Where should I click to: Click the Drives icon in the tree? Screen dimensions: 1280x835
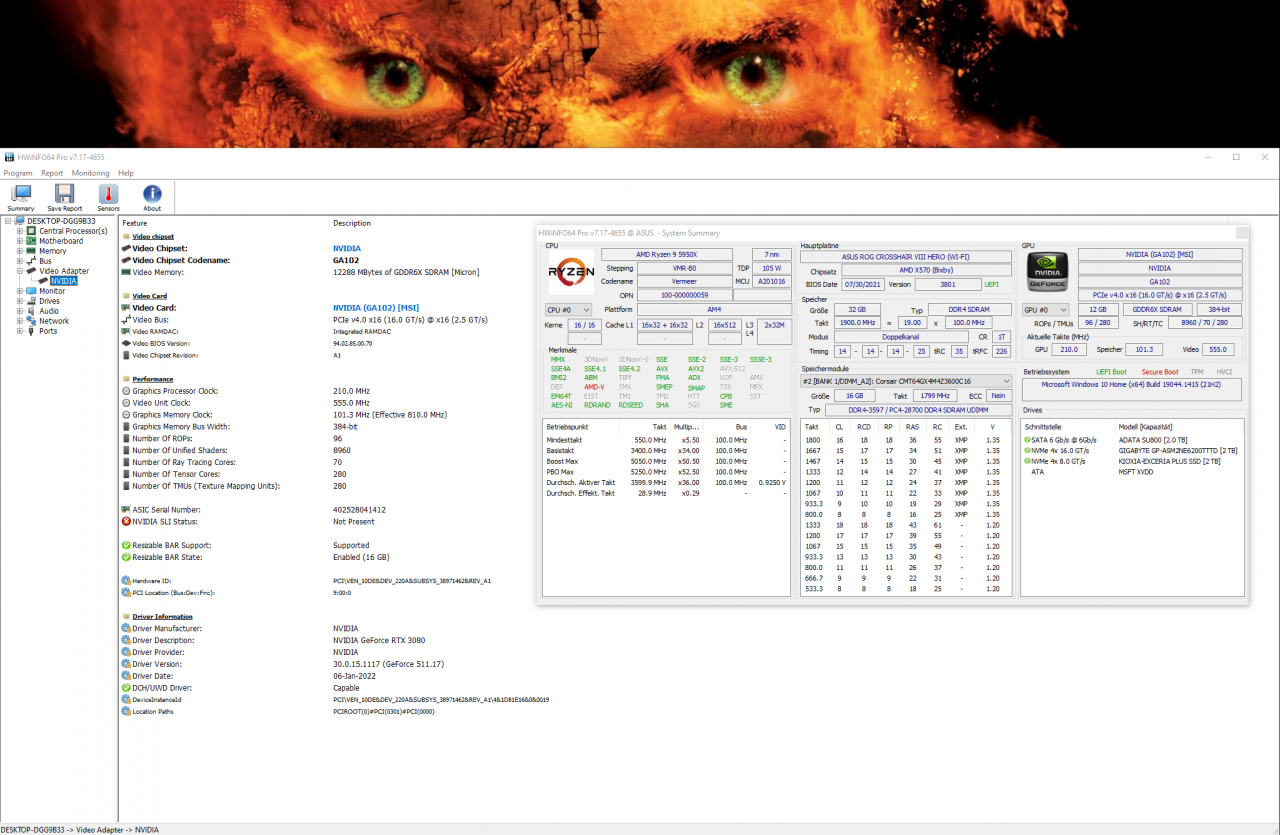click(x=32, y=301)
